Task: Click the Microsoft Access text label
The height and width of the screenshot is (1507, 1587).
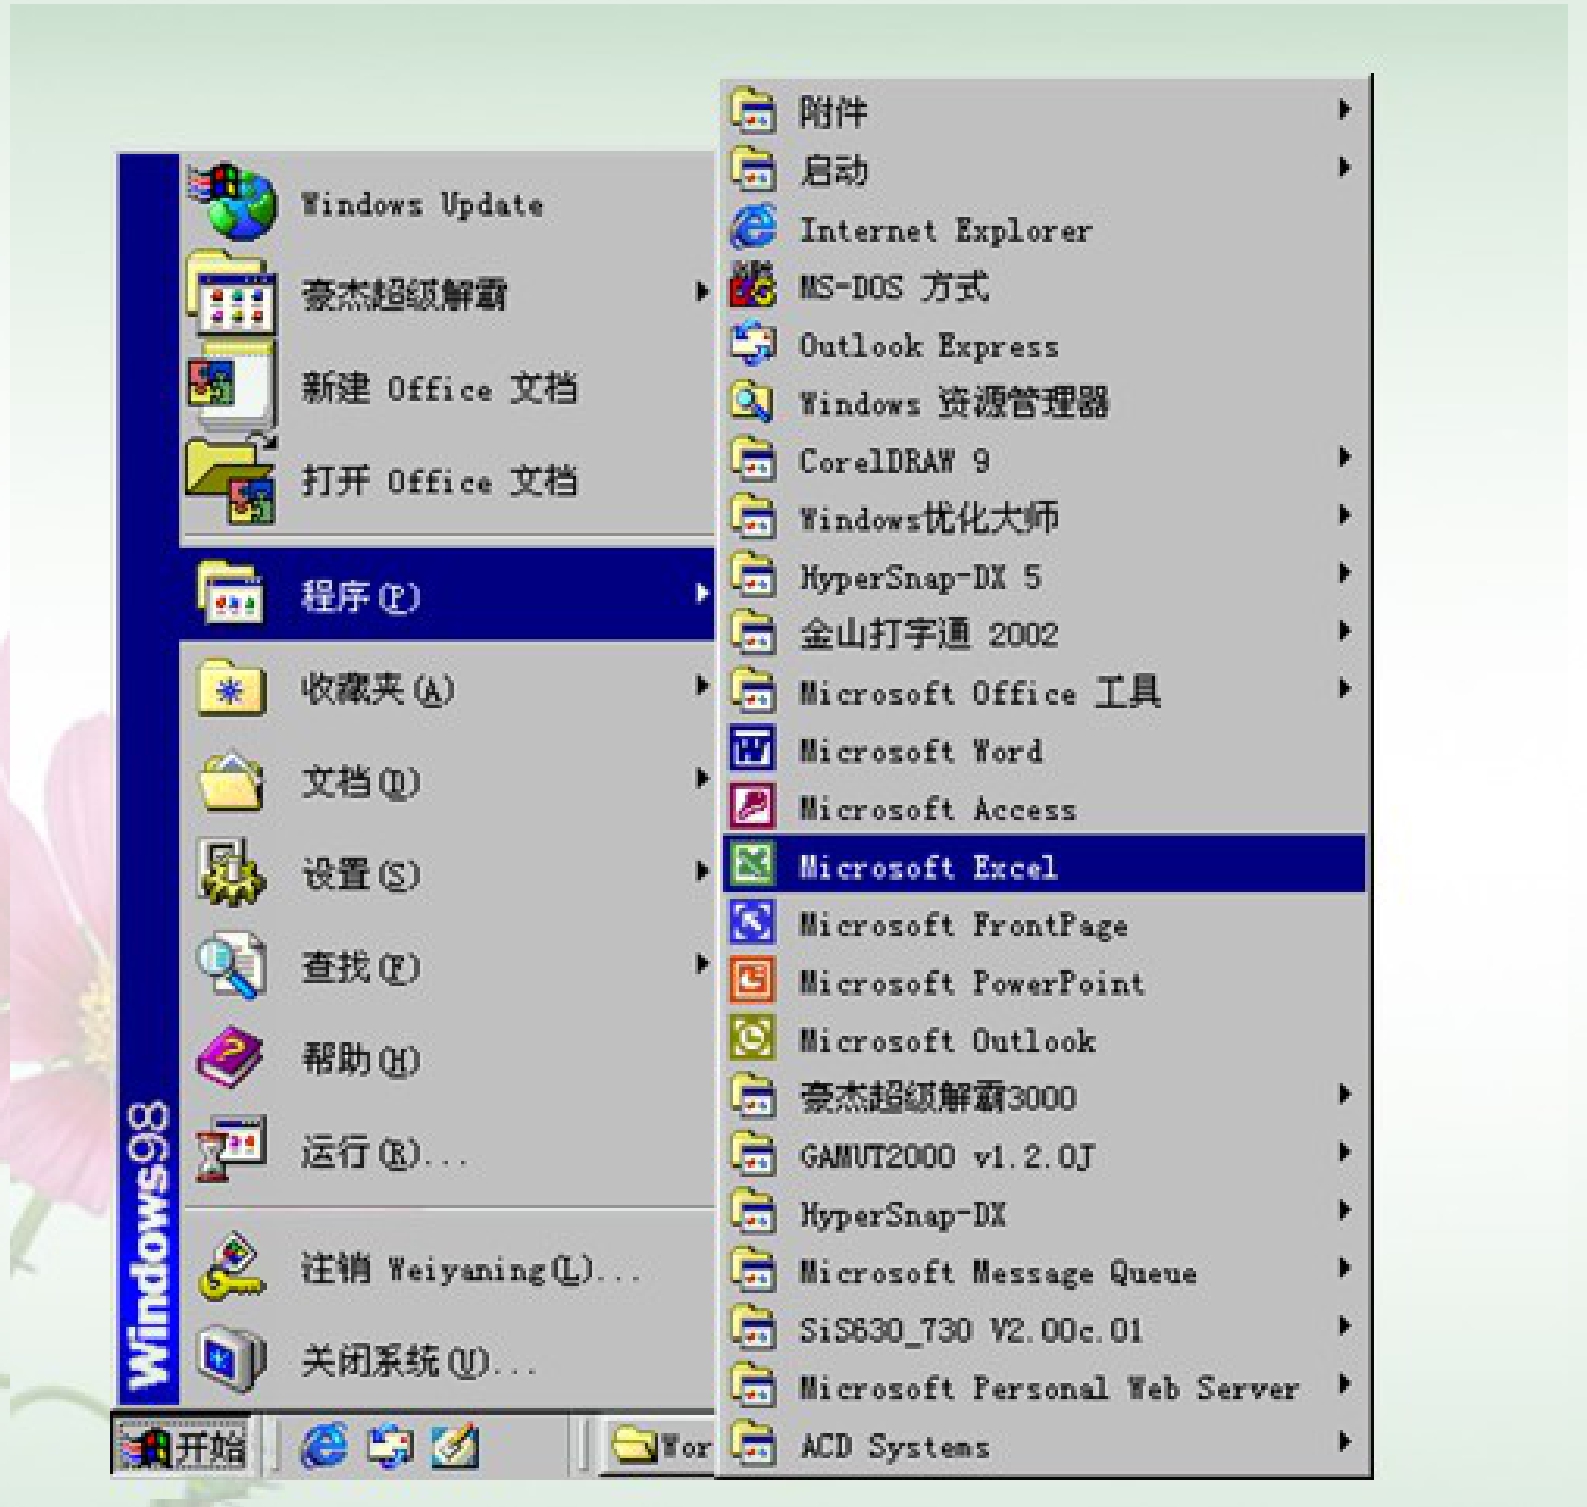Action: (x=937, y=808)
